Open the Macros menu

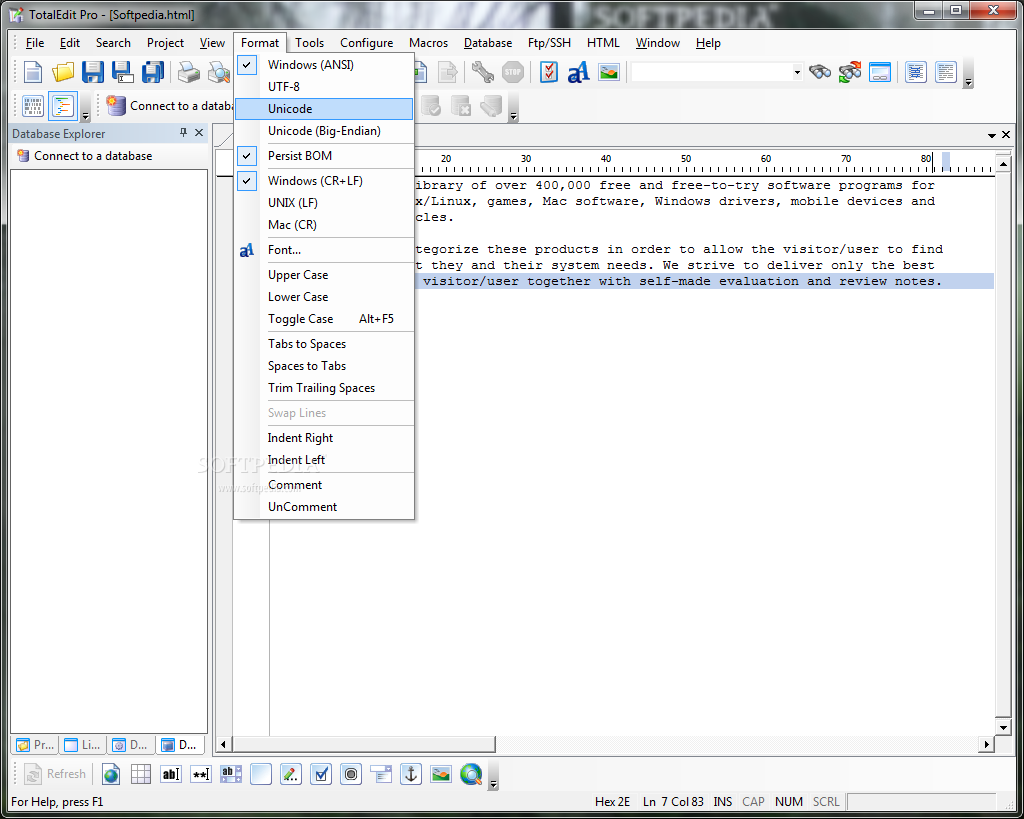click(x=428, y=43)
